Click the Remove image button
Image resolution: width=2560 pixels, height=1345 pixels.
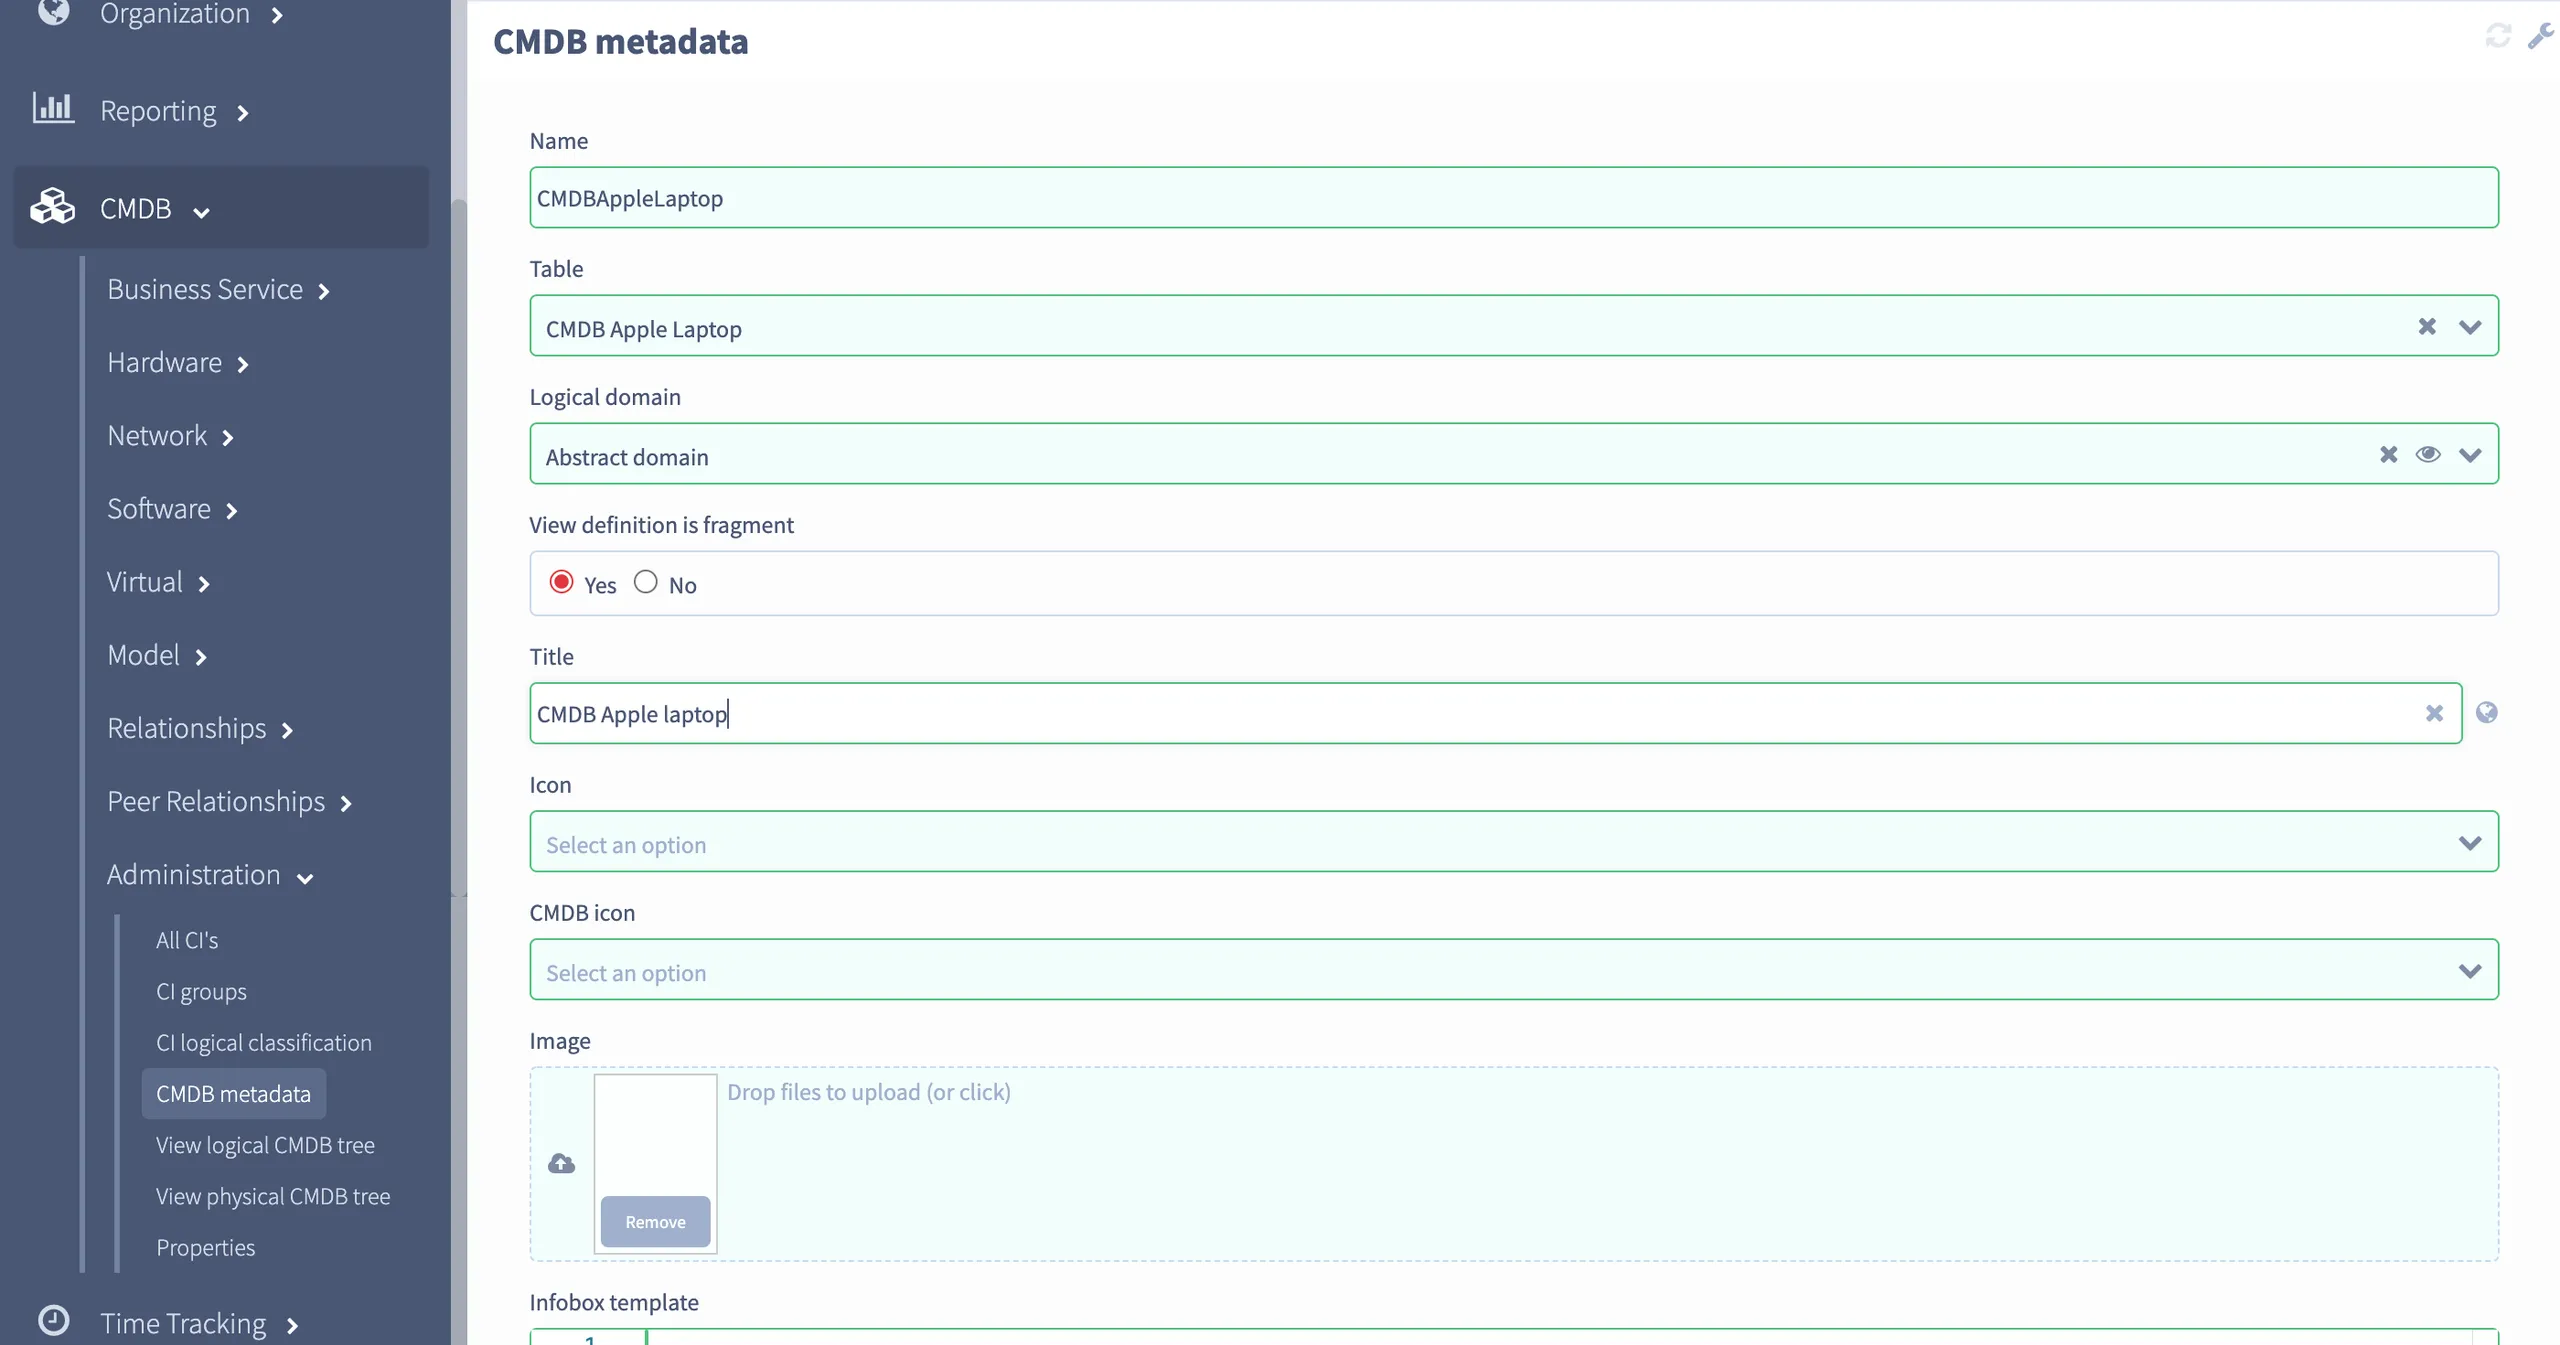pos(655,1222)
